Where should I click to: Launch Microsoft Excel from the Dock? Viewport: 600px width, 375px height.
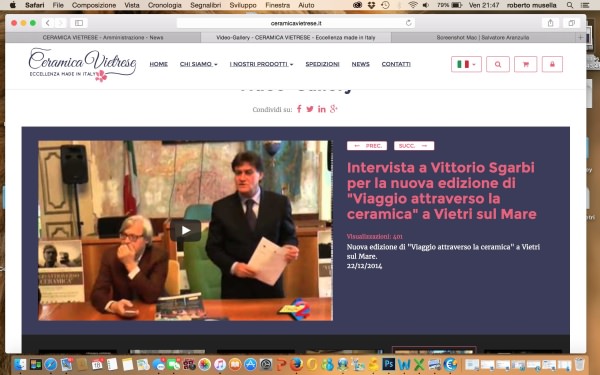[419, 364]
